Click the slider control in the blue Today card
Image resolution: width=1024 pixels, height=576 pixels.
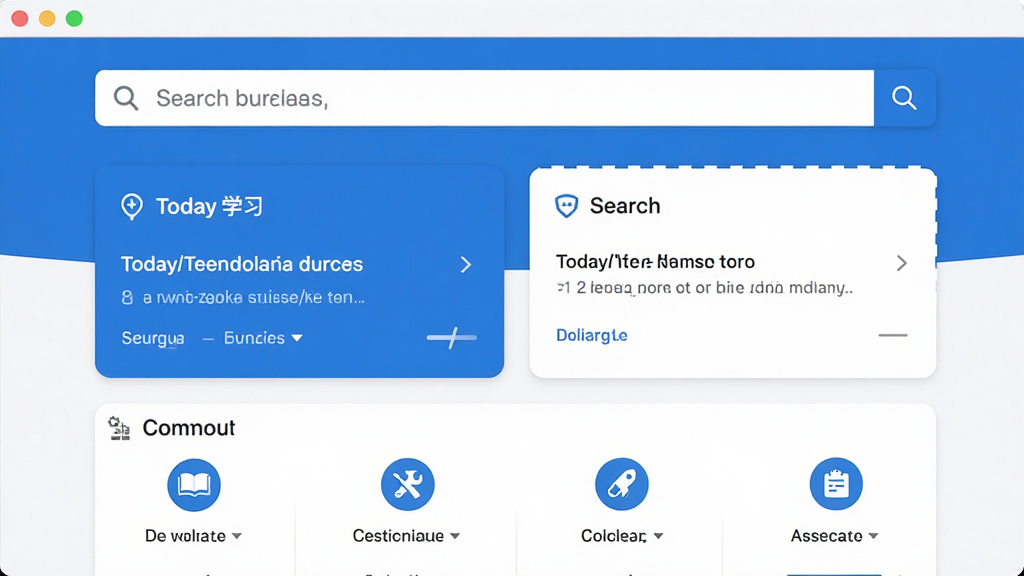point(451,338)
